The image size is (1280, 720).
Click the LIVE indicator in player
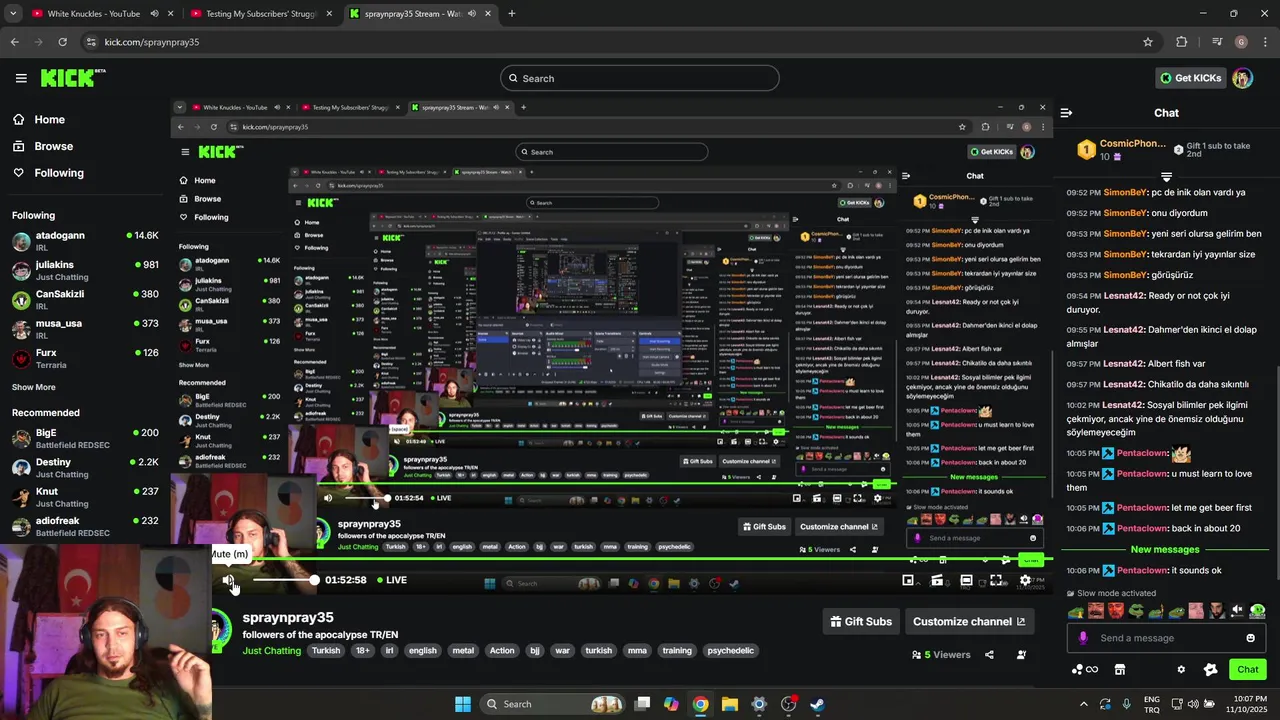392,580
